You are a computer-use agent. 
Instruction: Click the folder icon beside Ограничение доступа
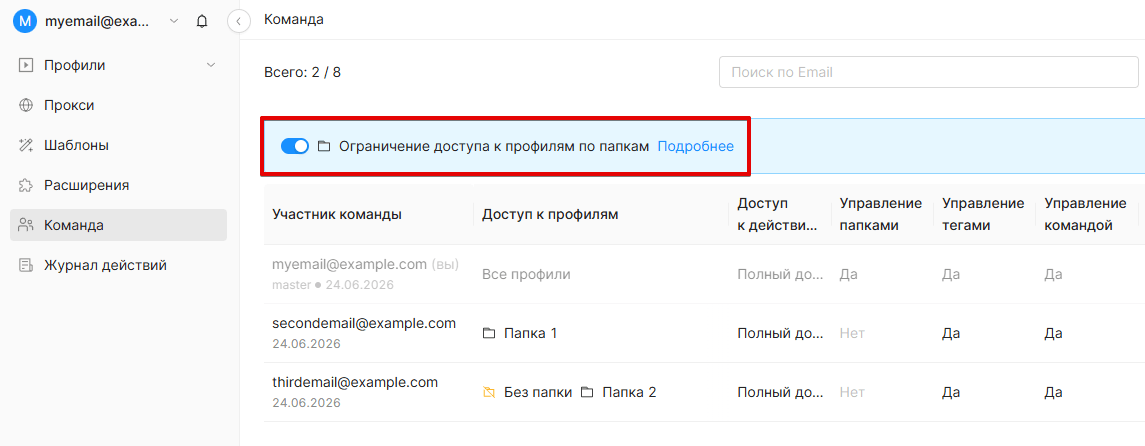(x=324, y=146)
